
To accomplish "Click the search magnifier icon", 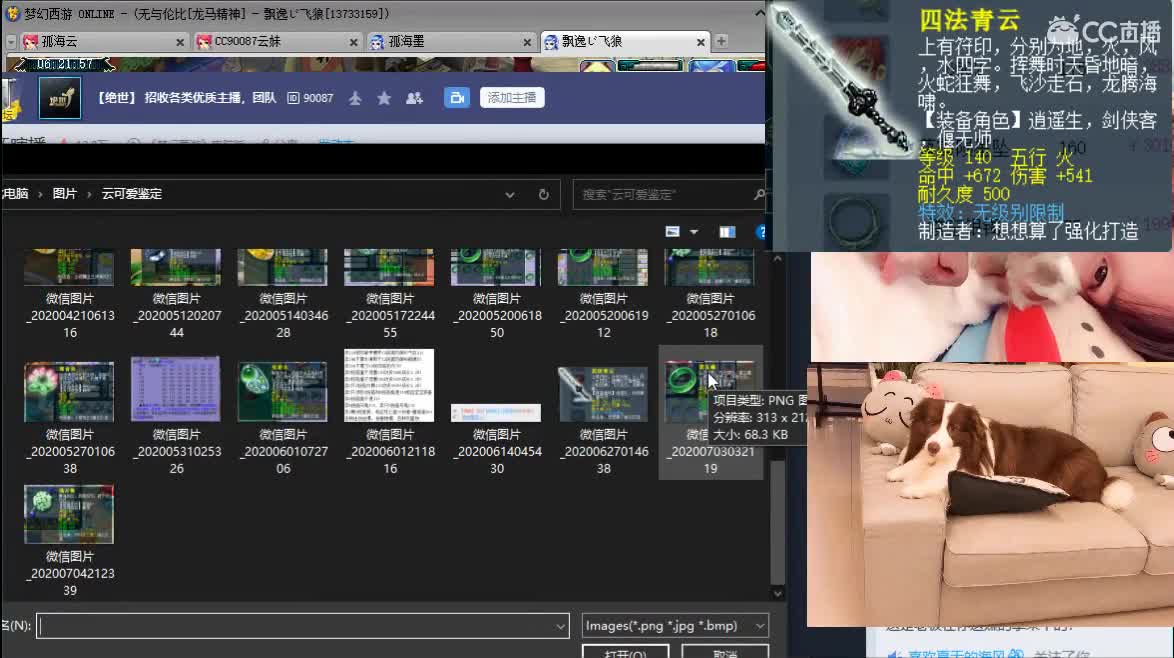I will (x=759, y=195).
